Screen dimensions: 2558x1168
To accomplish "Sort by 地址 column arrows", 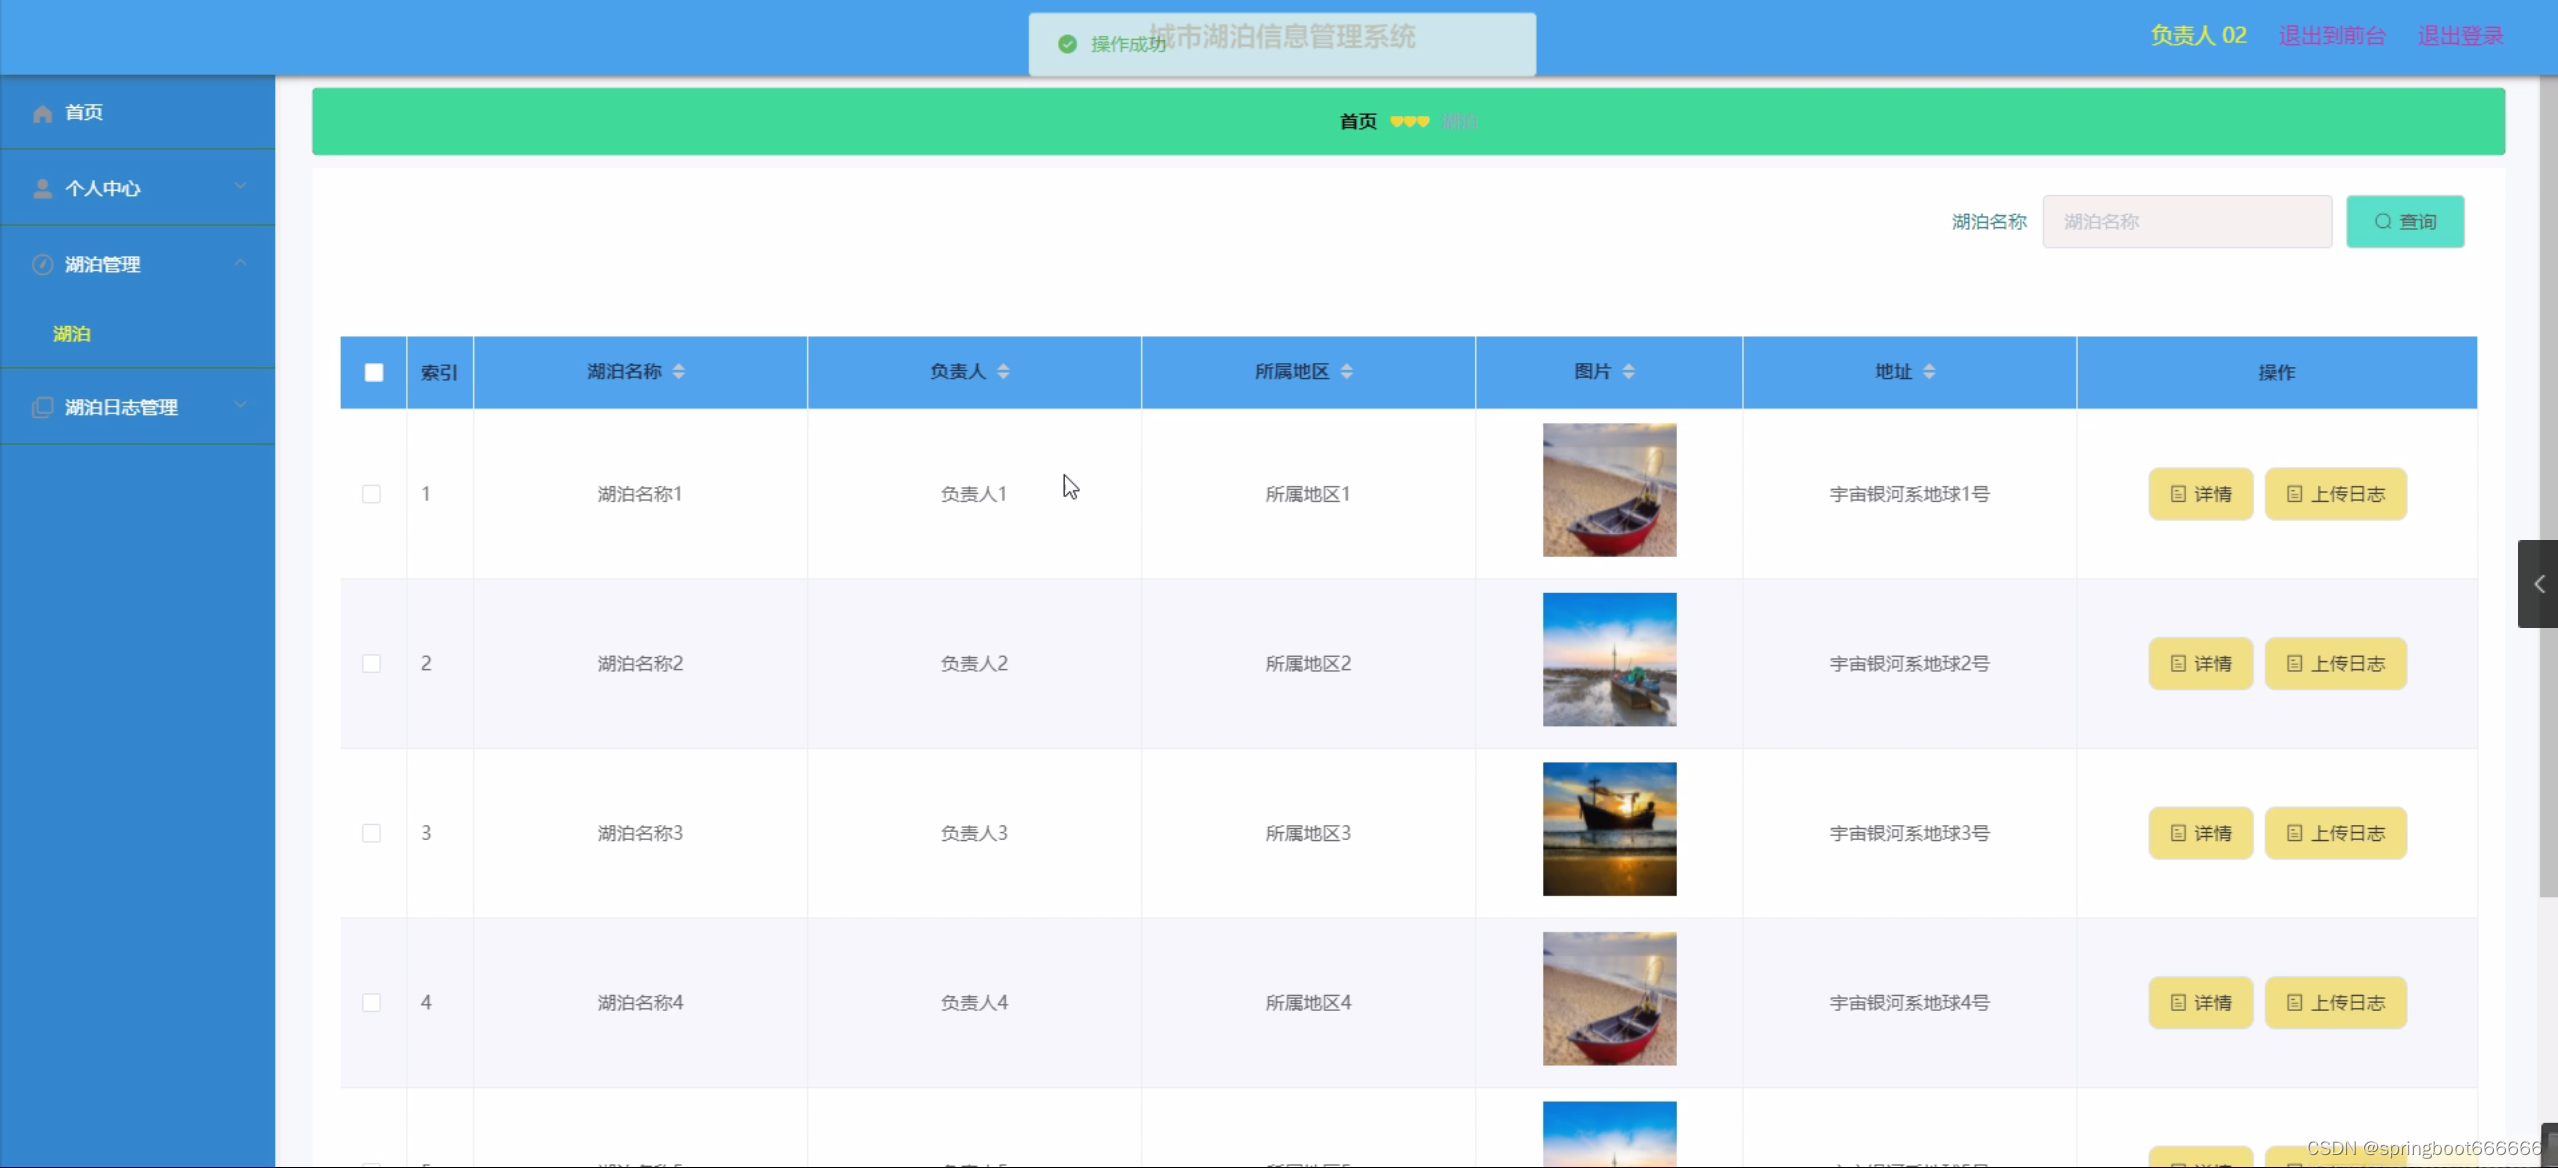I will (x=1929, y=372).
